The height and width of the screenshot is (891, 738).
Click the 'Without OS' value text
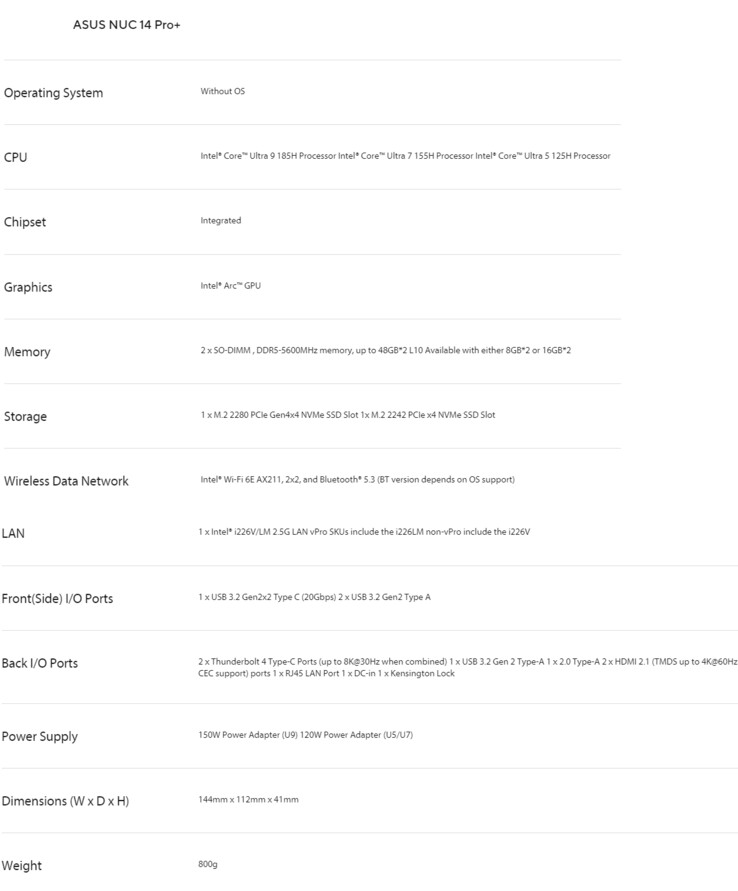[222, 92]
